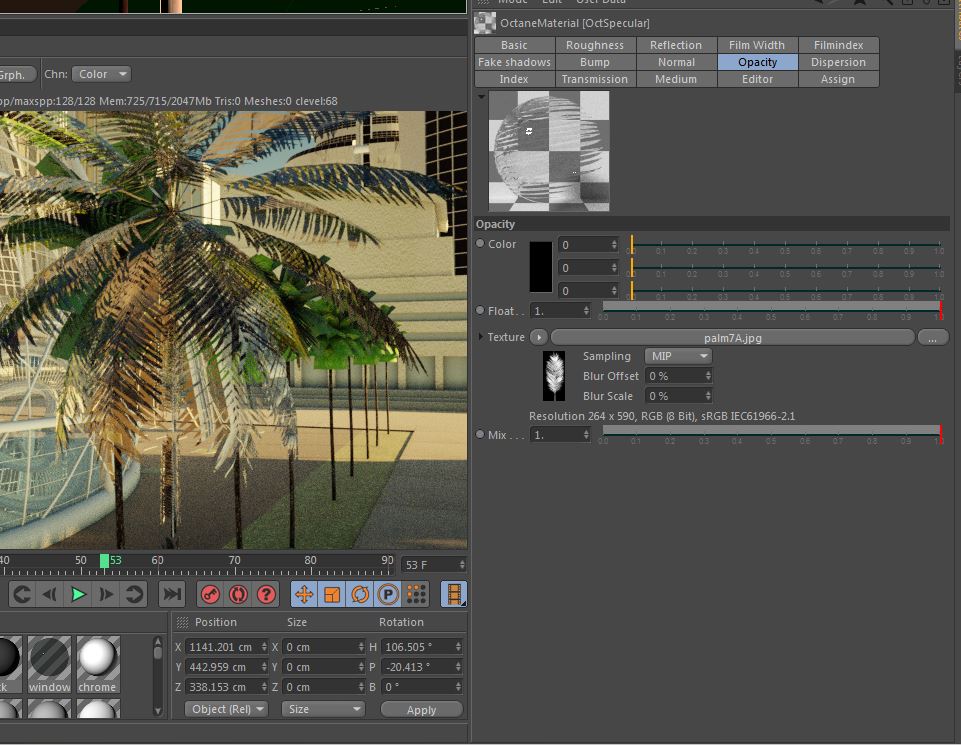Switch to the Roughness tab
The image size is (961, 745).
coord(595,45)
